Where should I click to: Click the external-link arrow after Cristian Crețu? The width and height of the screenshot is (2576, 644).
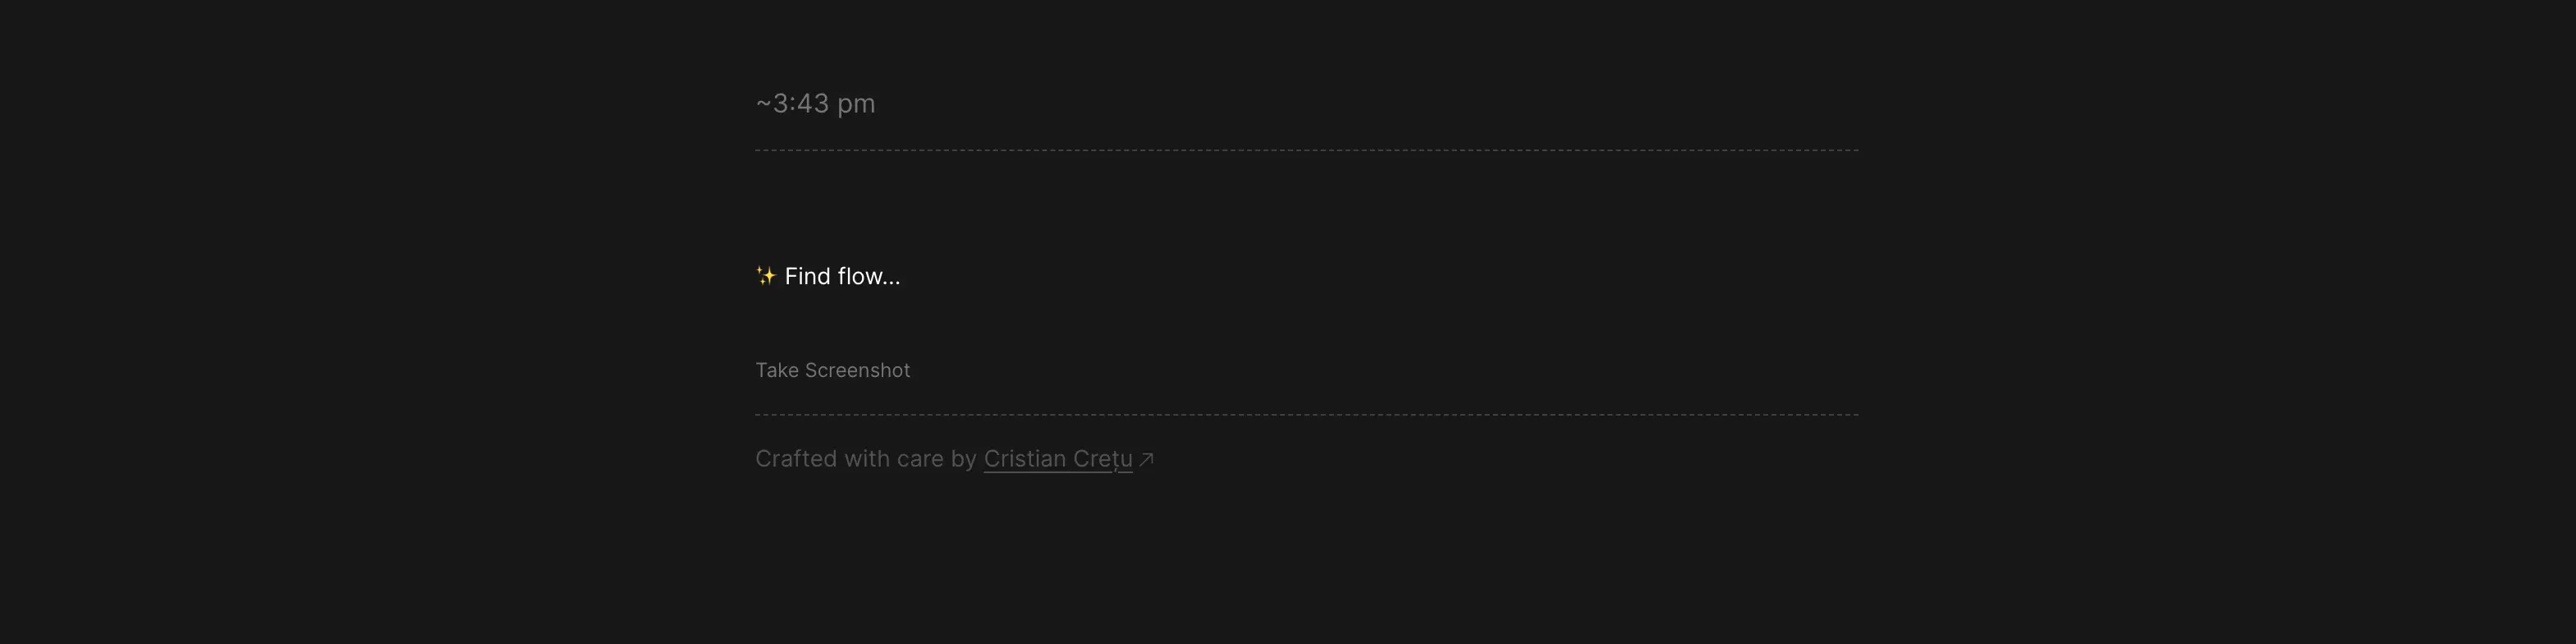[1147, 459]
